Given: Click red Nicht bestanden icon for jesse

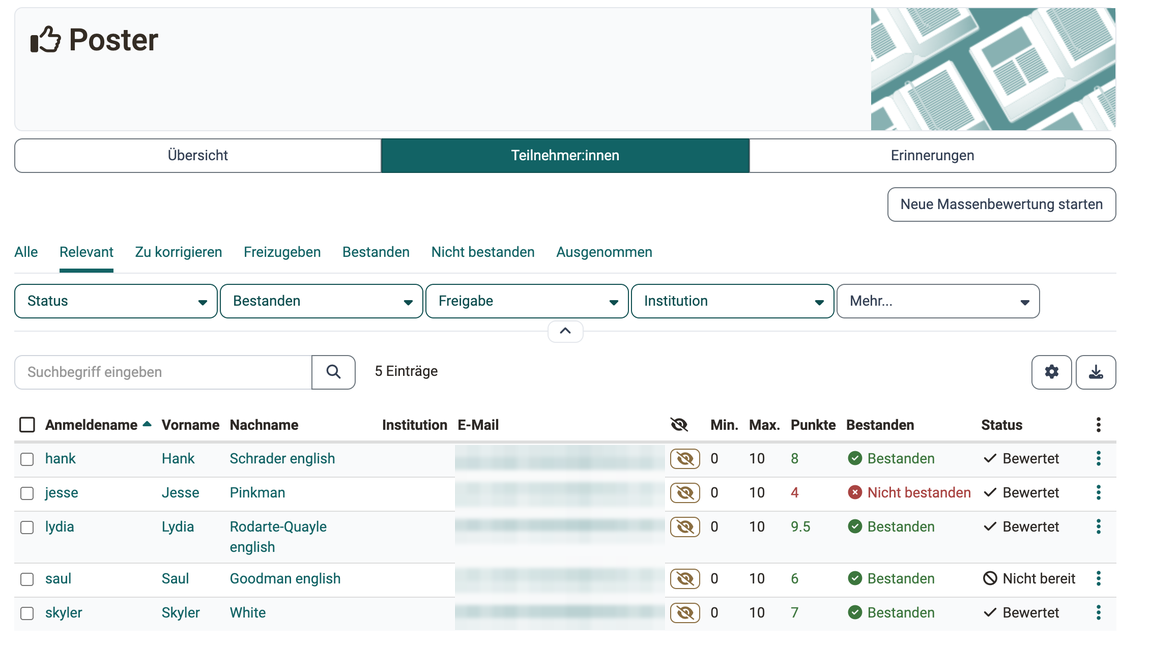Looking at the screenshot, I should click(x=854, y=492).
